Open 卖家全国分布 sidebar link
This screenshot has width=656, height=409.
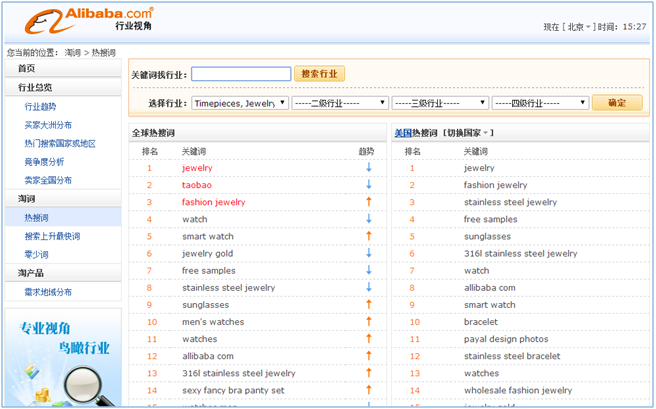coord(48,180)
